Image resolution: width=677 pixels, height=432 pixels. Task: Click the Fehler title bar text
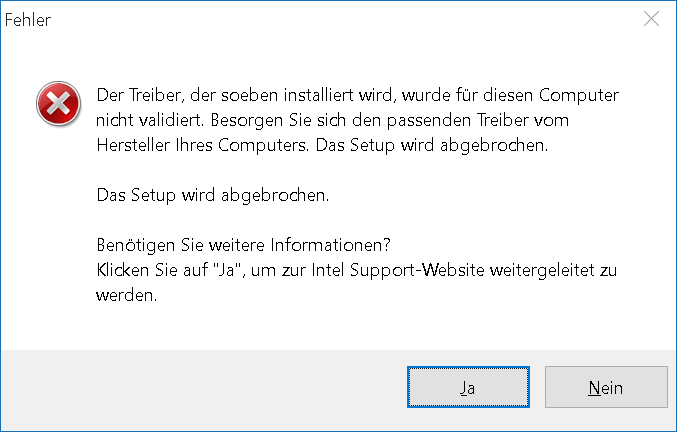click(x=29, y=20)
